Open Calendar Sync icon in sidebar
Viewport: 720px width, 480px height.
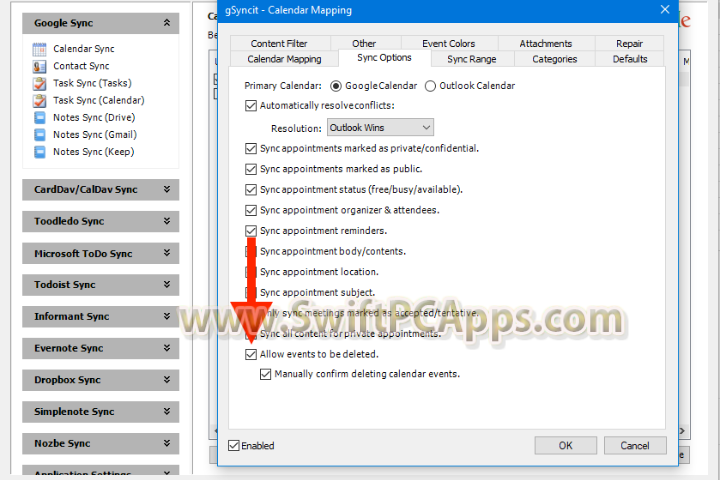coord(39,49)
